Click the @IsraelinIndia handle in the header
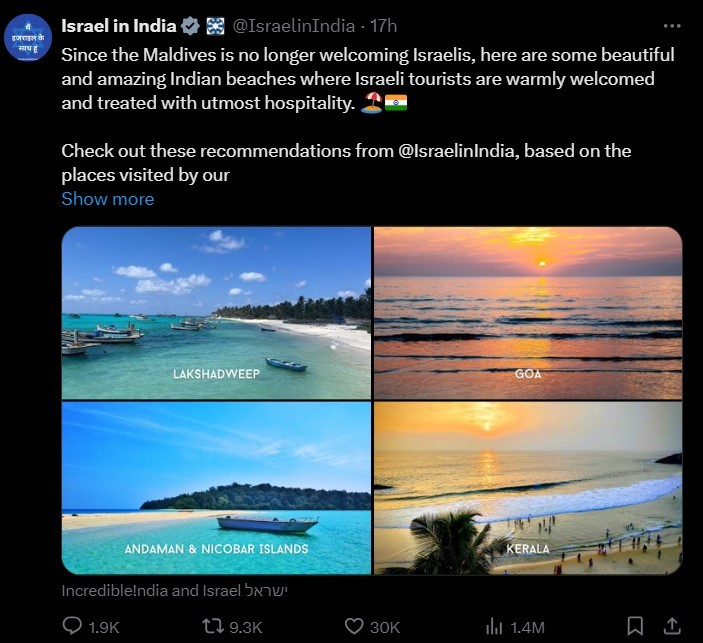 (x=292, y=26)
